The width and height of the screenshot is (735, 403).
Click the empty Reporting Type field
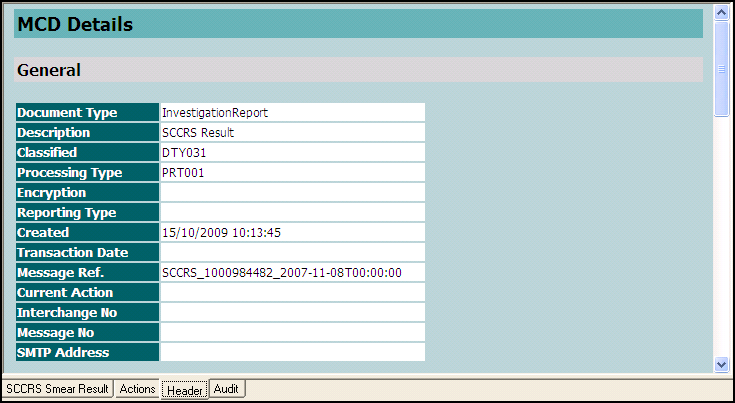click(x=292, y=213)
